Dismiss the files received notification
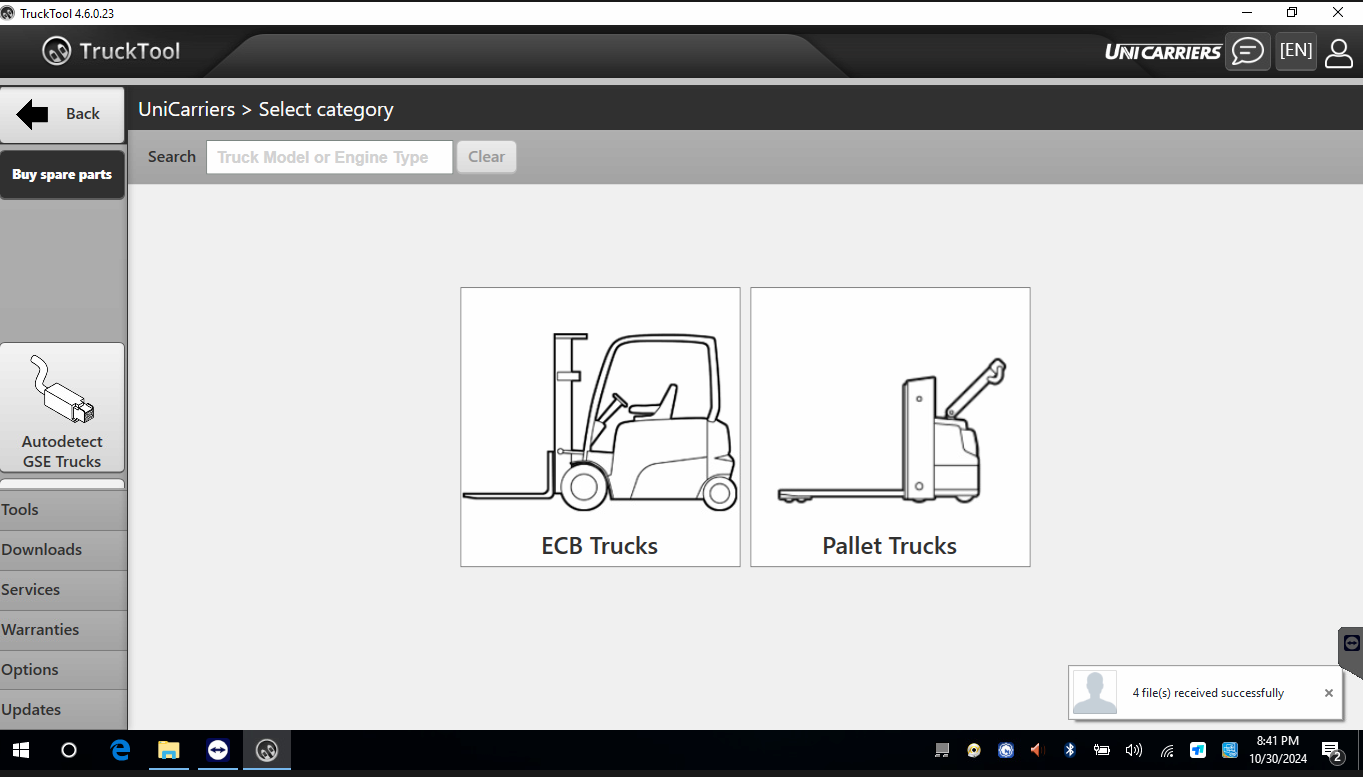 click(1328, 693)
